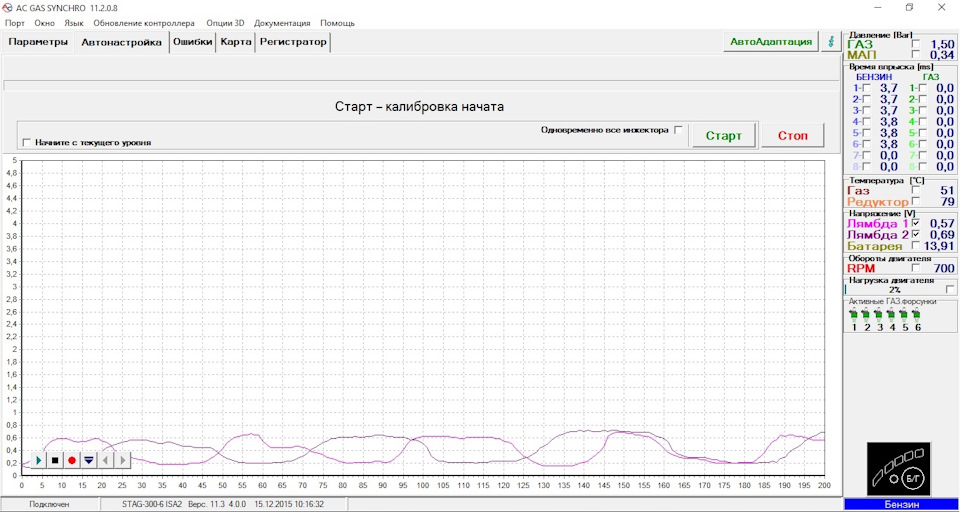Open the 'Обновление контроллера' menu
Screen dimensions: 960x512
click(144, 23)
